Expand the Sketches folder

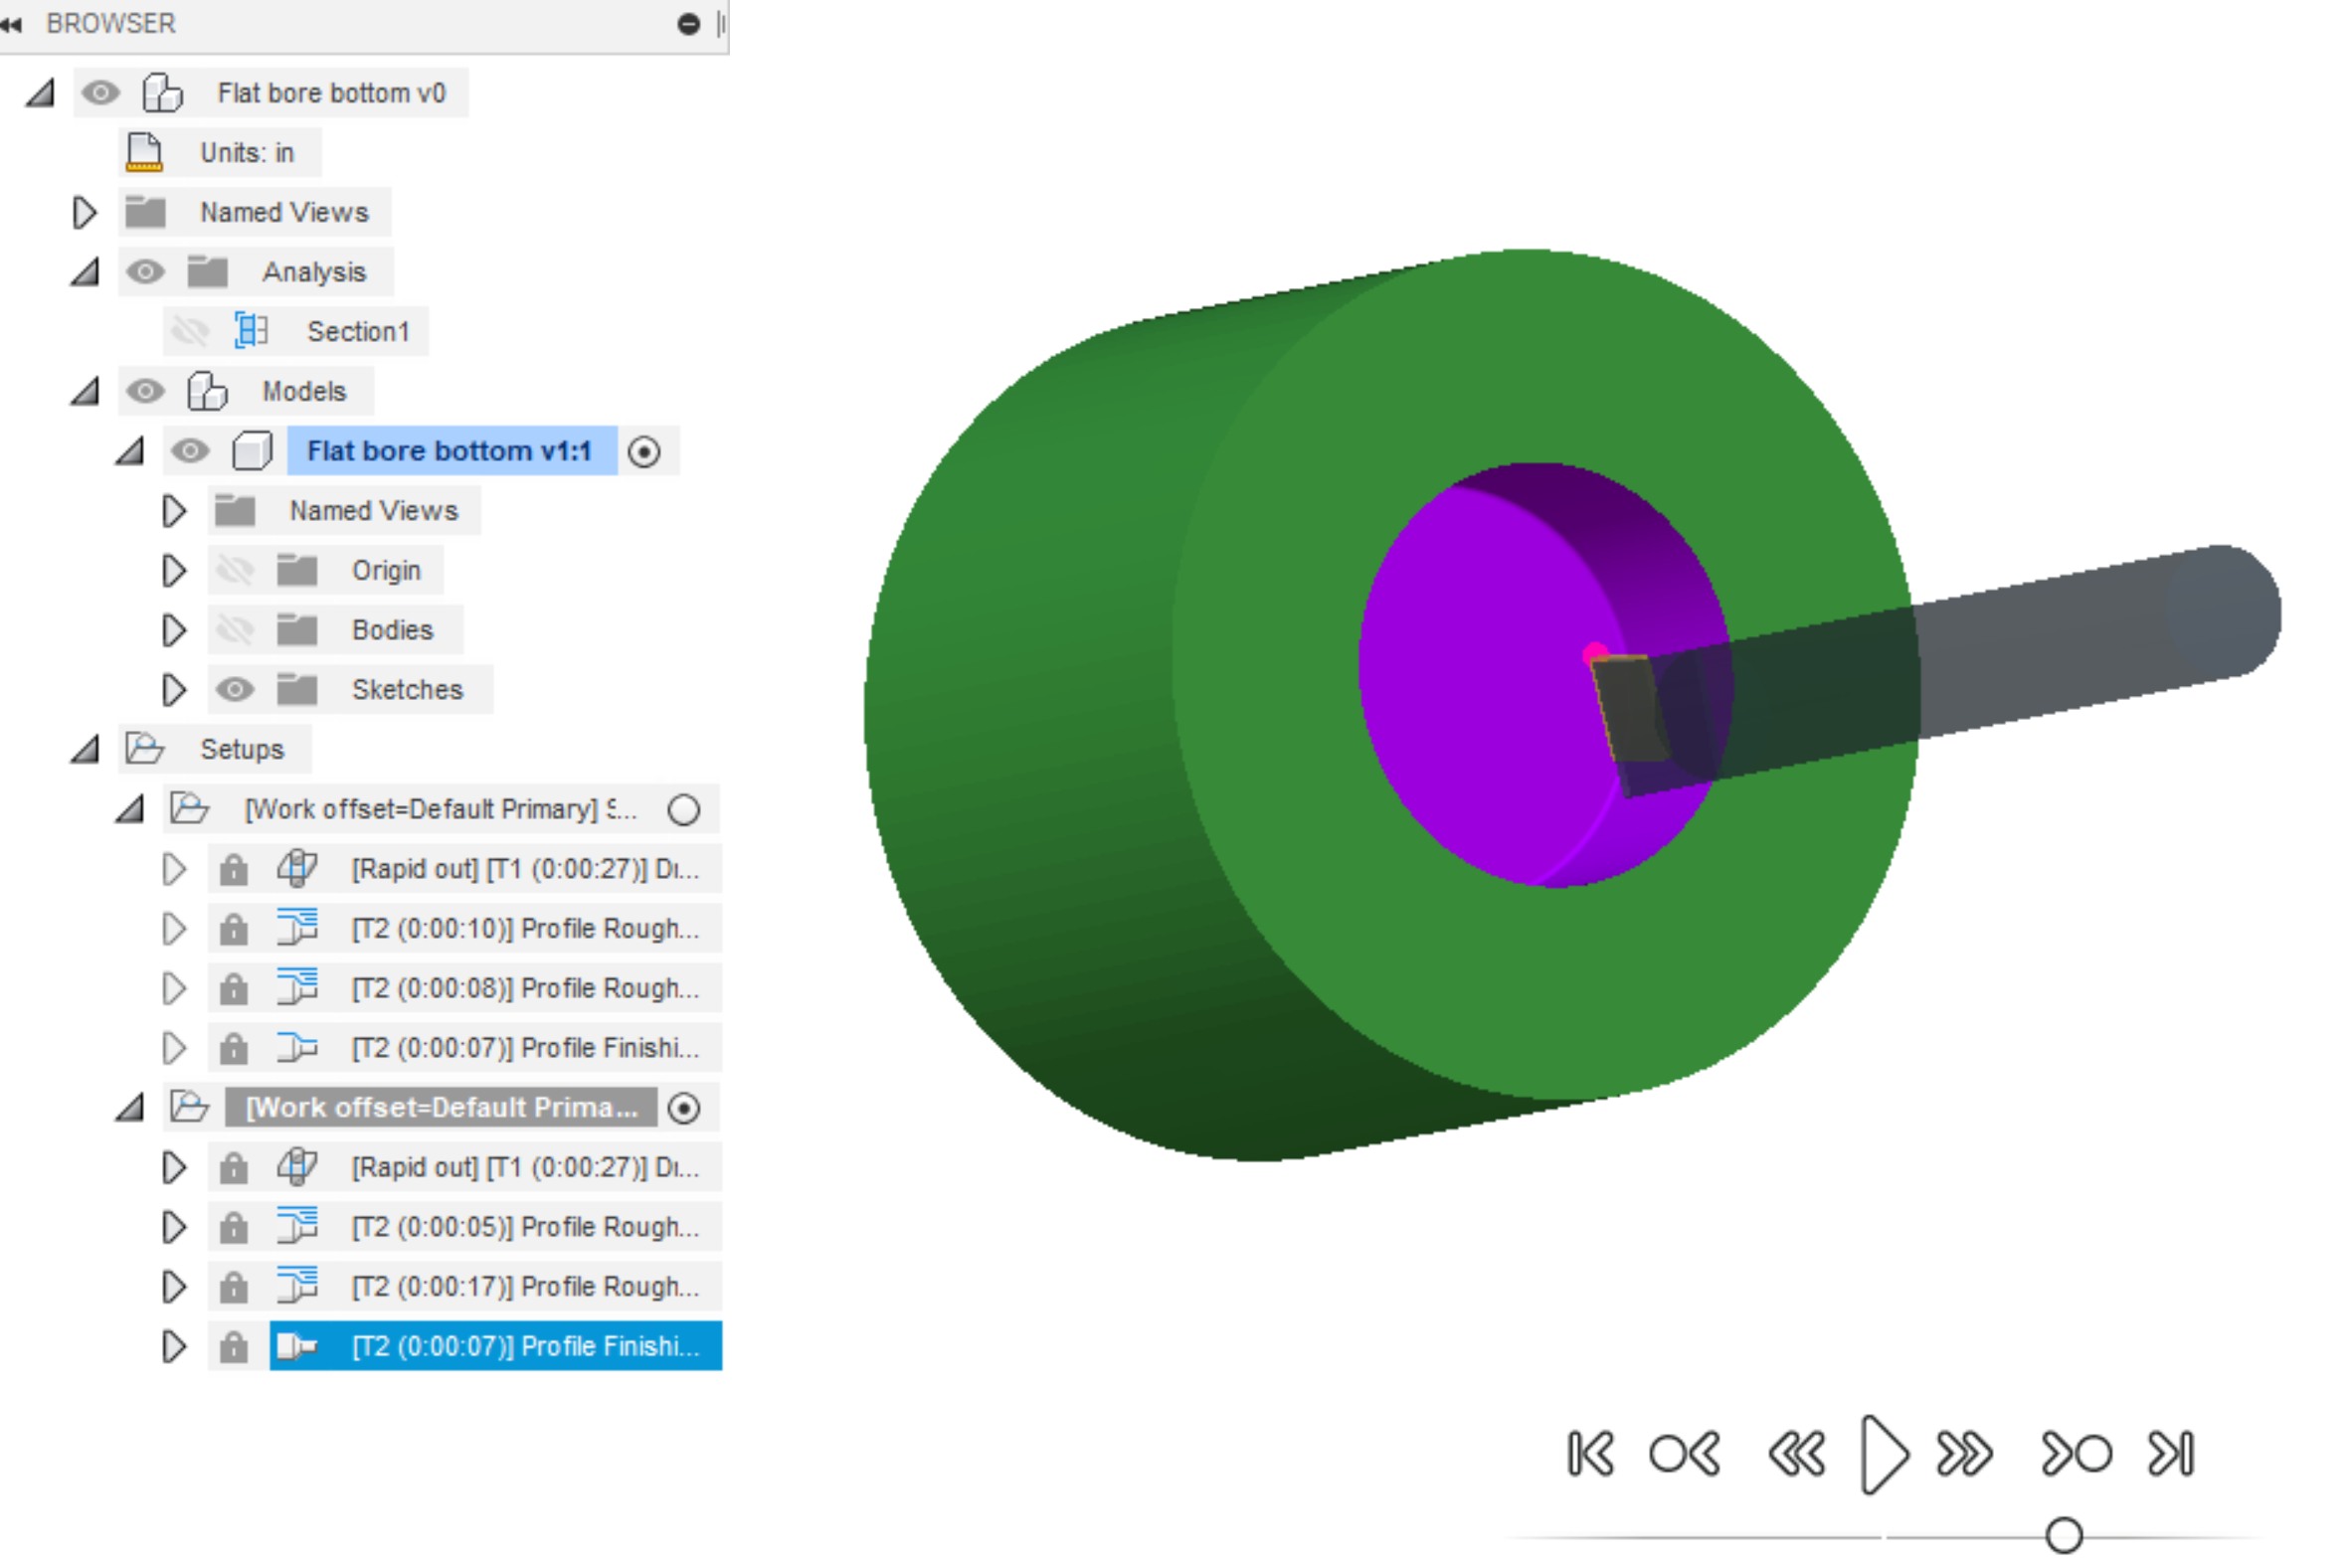(x=174, y=689)
